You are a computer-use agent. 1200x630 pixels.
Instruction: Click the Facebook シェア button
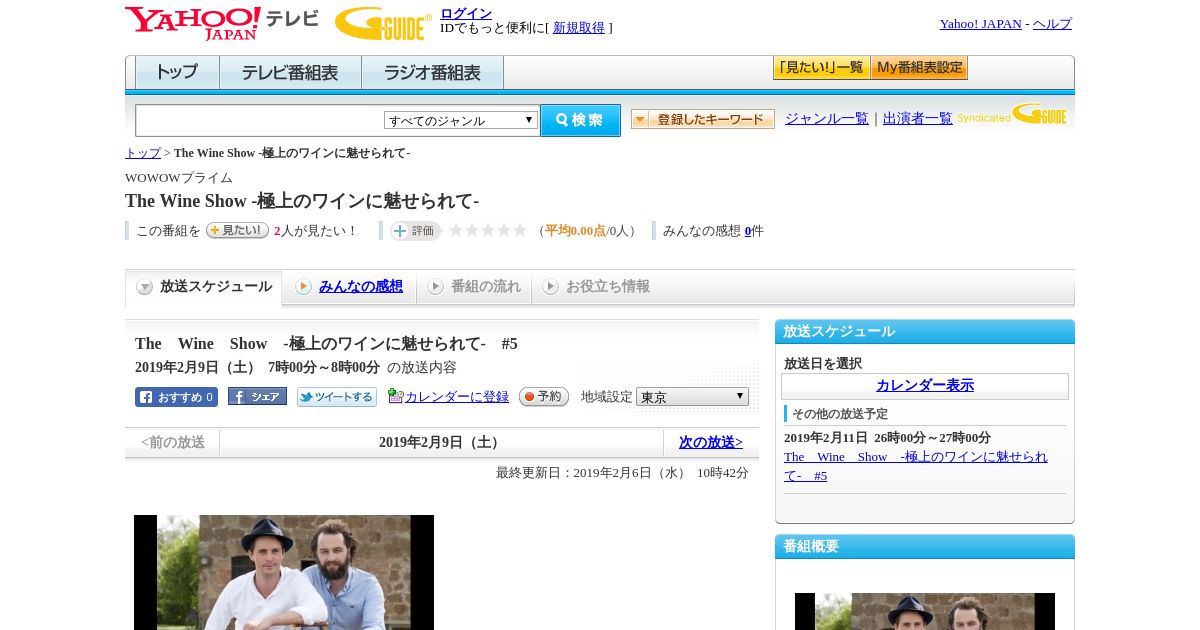point(257,396)
